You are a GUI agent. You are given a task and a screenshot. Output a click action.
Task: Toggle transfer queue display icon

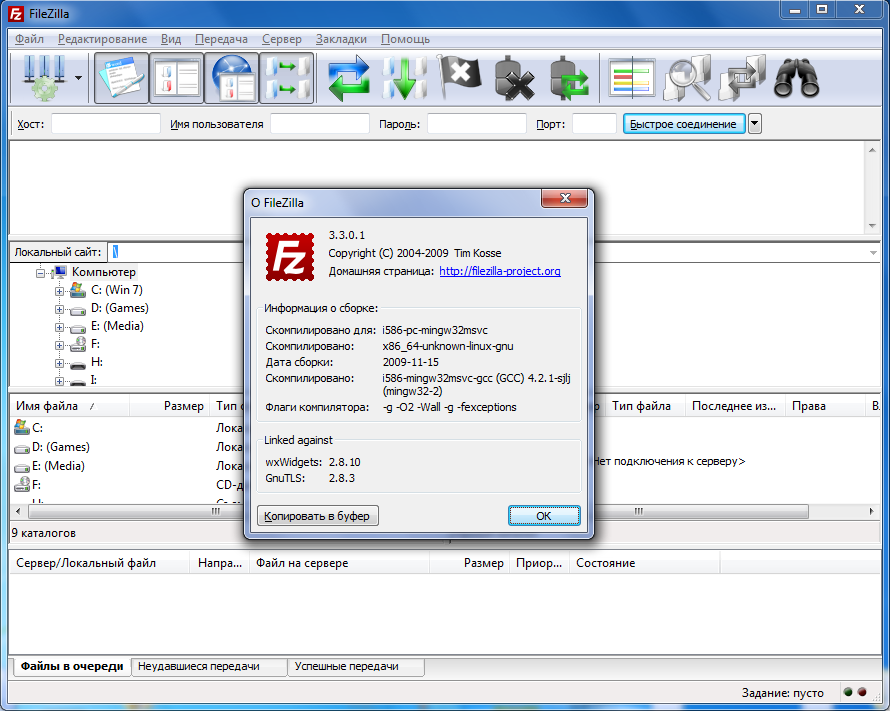pyautogui.click(x=287, y=78)
